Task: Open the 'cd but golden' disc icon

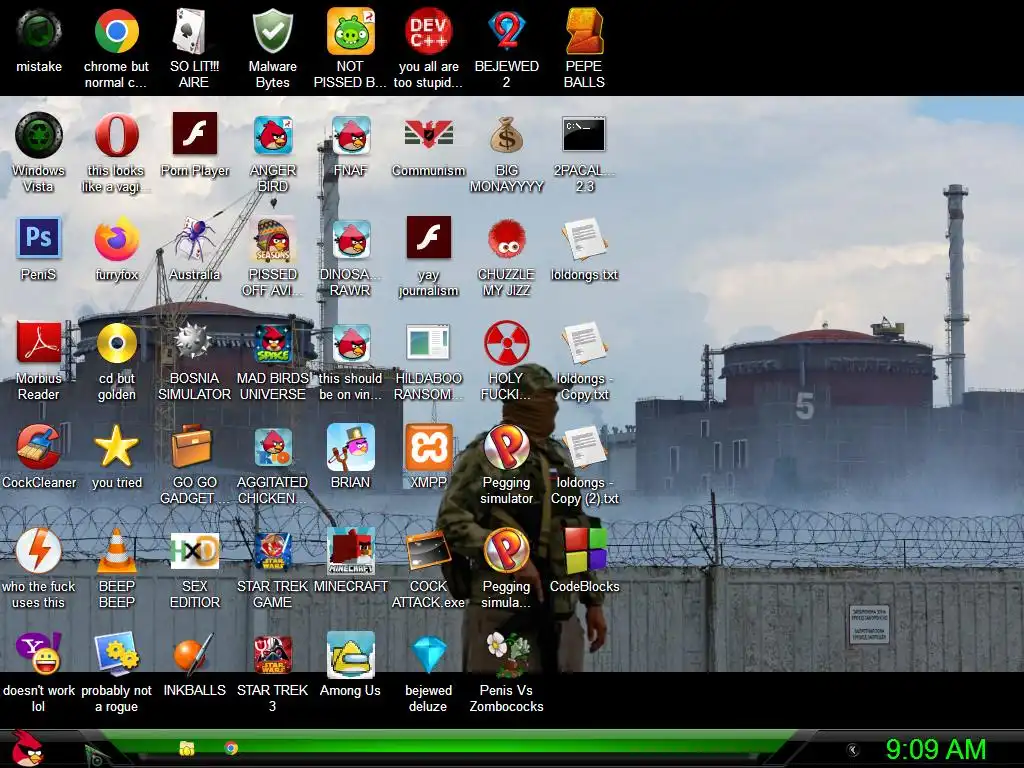Action: pyautogui.click(x=116, y=343)
